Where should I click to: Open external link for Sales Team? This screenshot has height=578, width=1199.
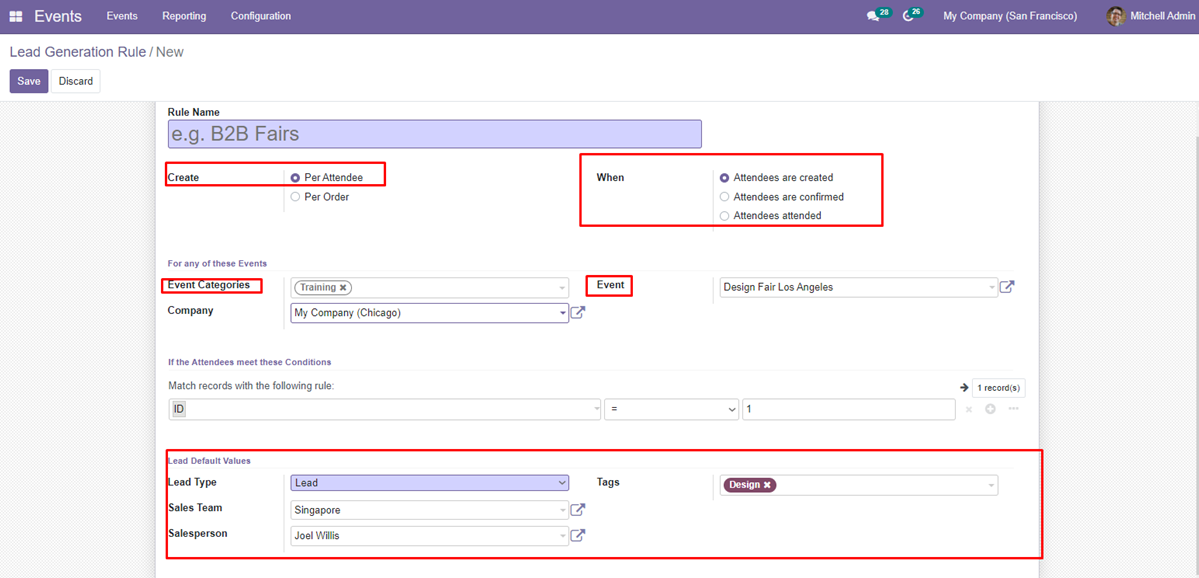pos(578,510)
